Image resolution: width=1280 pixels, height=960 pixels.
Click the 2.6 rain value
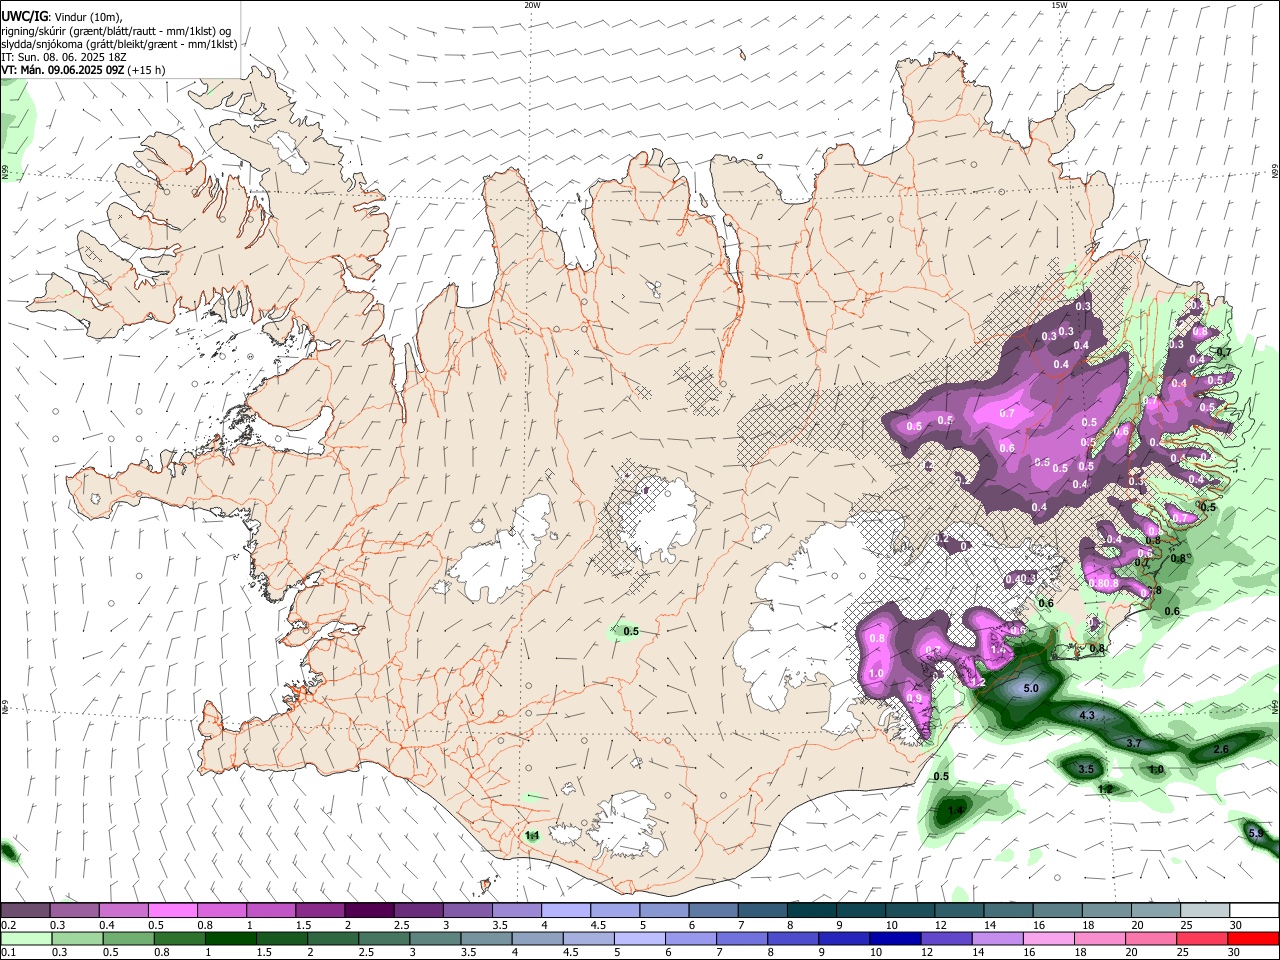(x=1221, y=749)
